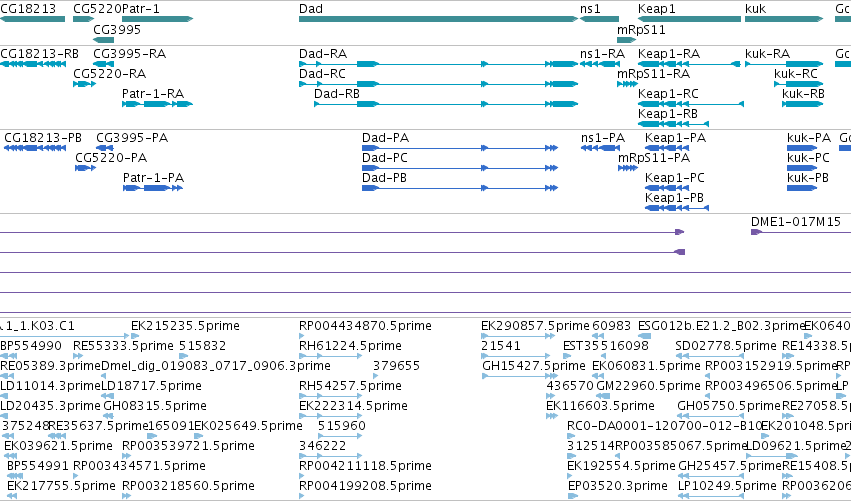Viewport: 851px width, 501px height.
Task: Click EST label EP03520.3prime
Action: pyautogui.click(x=618, y=486)
